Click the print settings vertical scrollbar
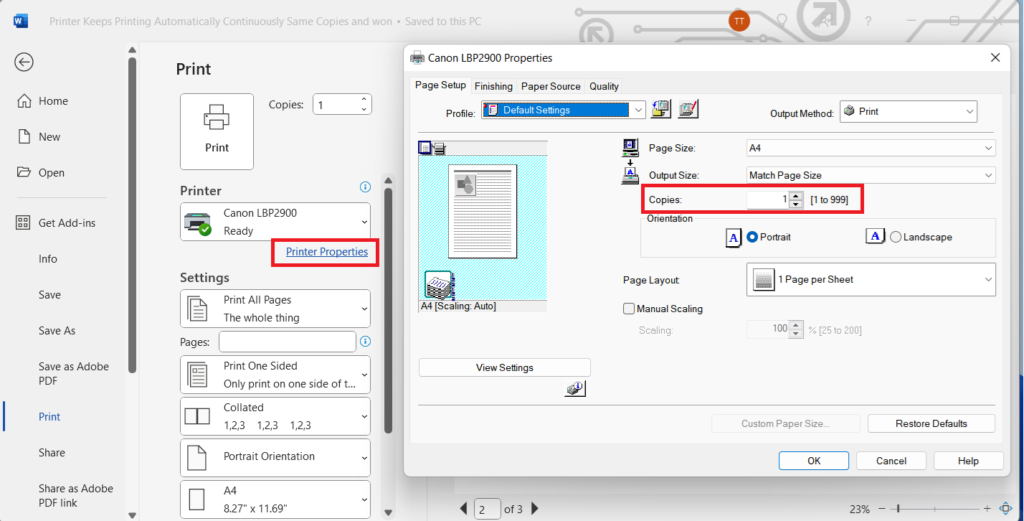The width and height of the screenshot is (1024, 521). [389, 311]
